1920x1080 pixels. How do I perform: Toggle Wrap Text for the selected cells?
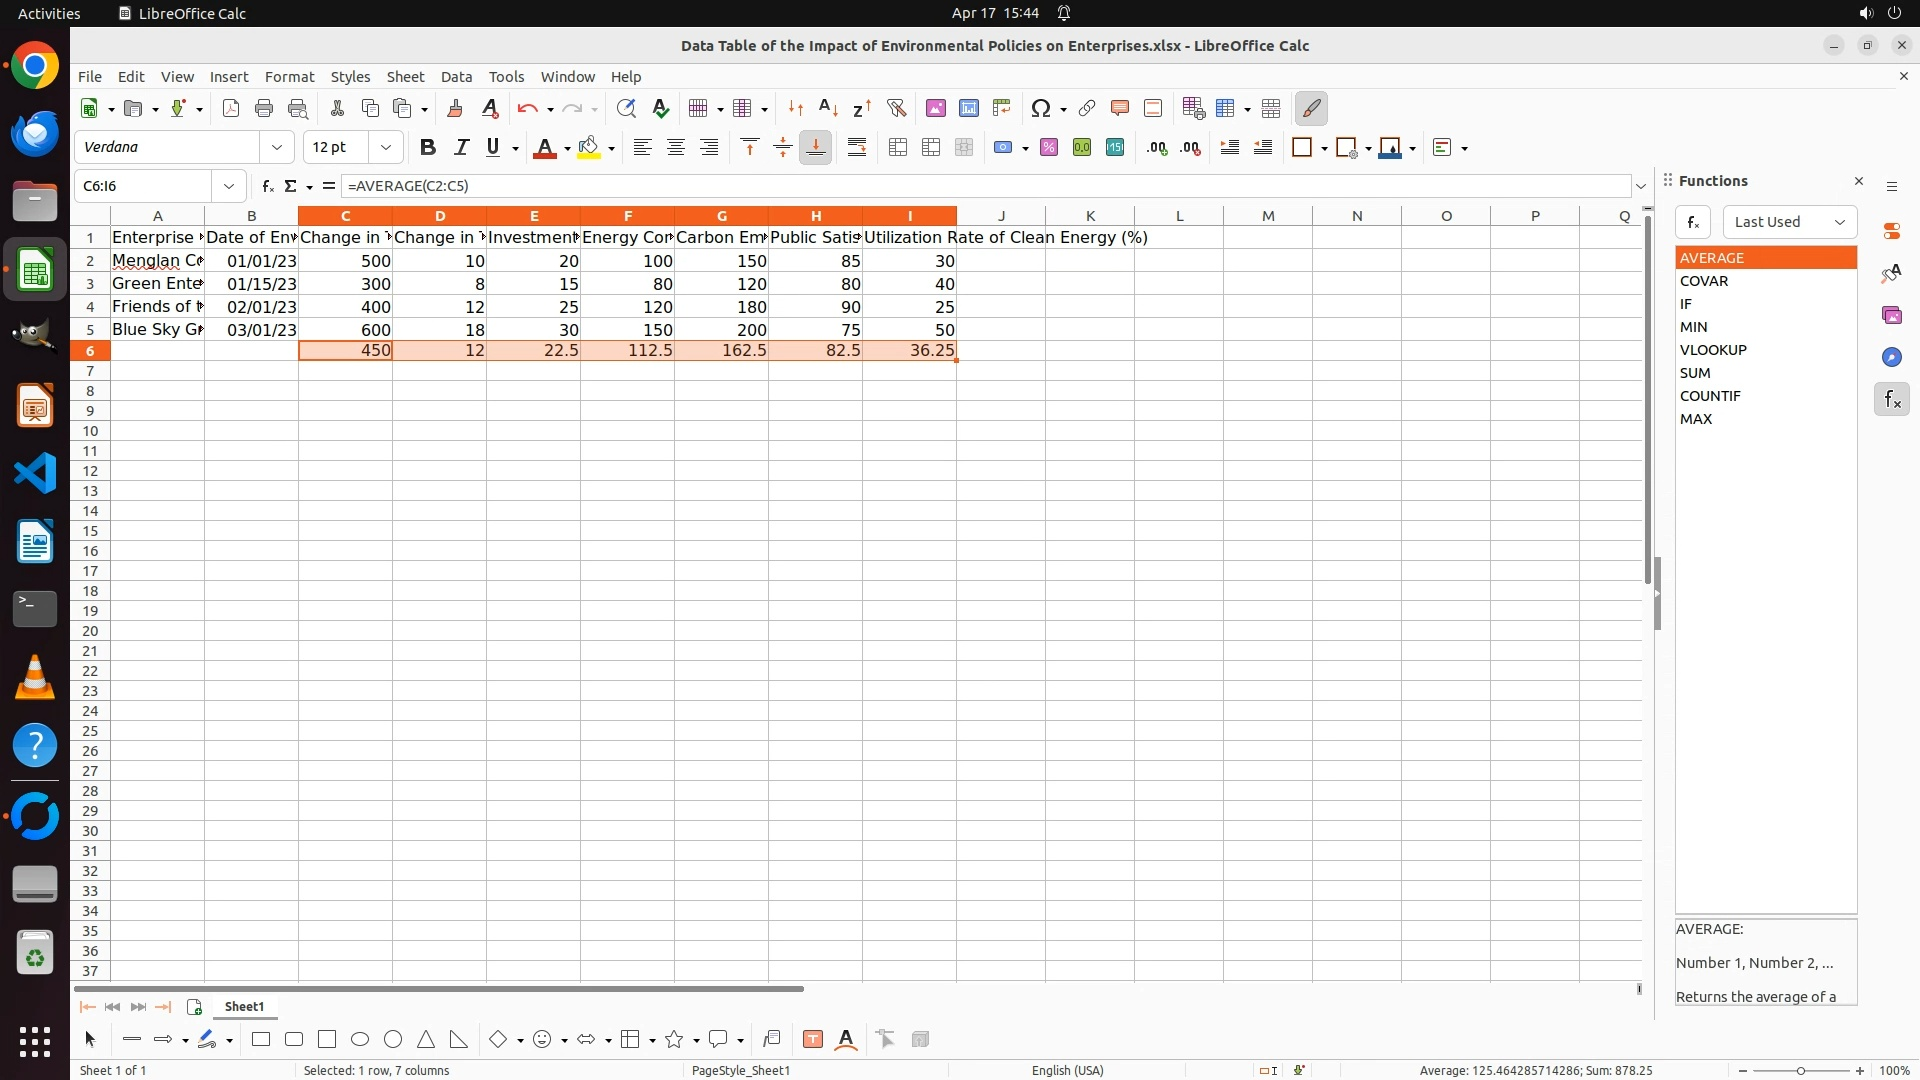coord(857,147)
